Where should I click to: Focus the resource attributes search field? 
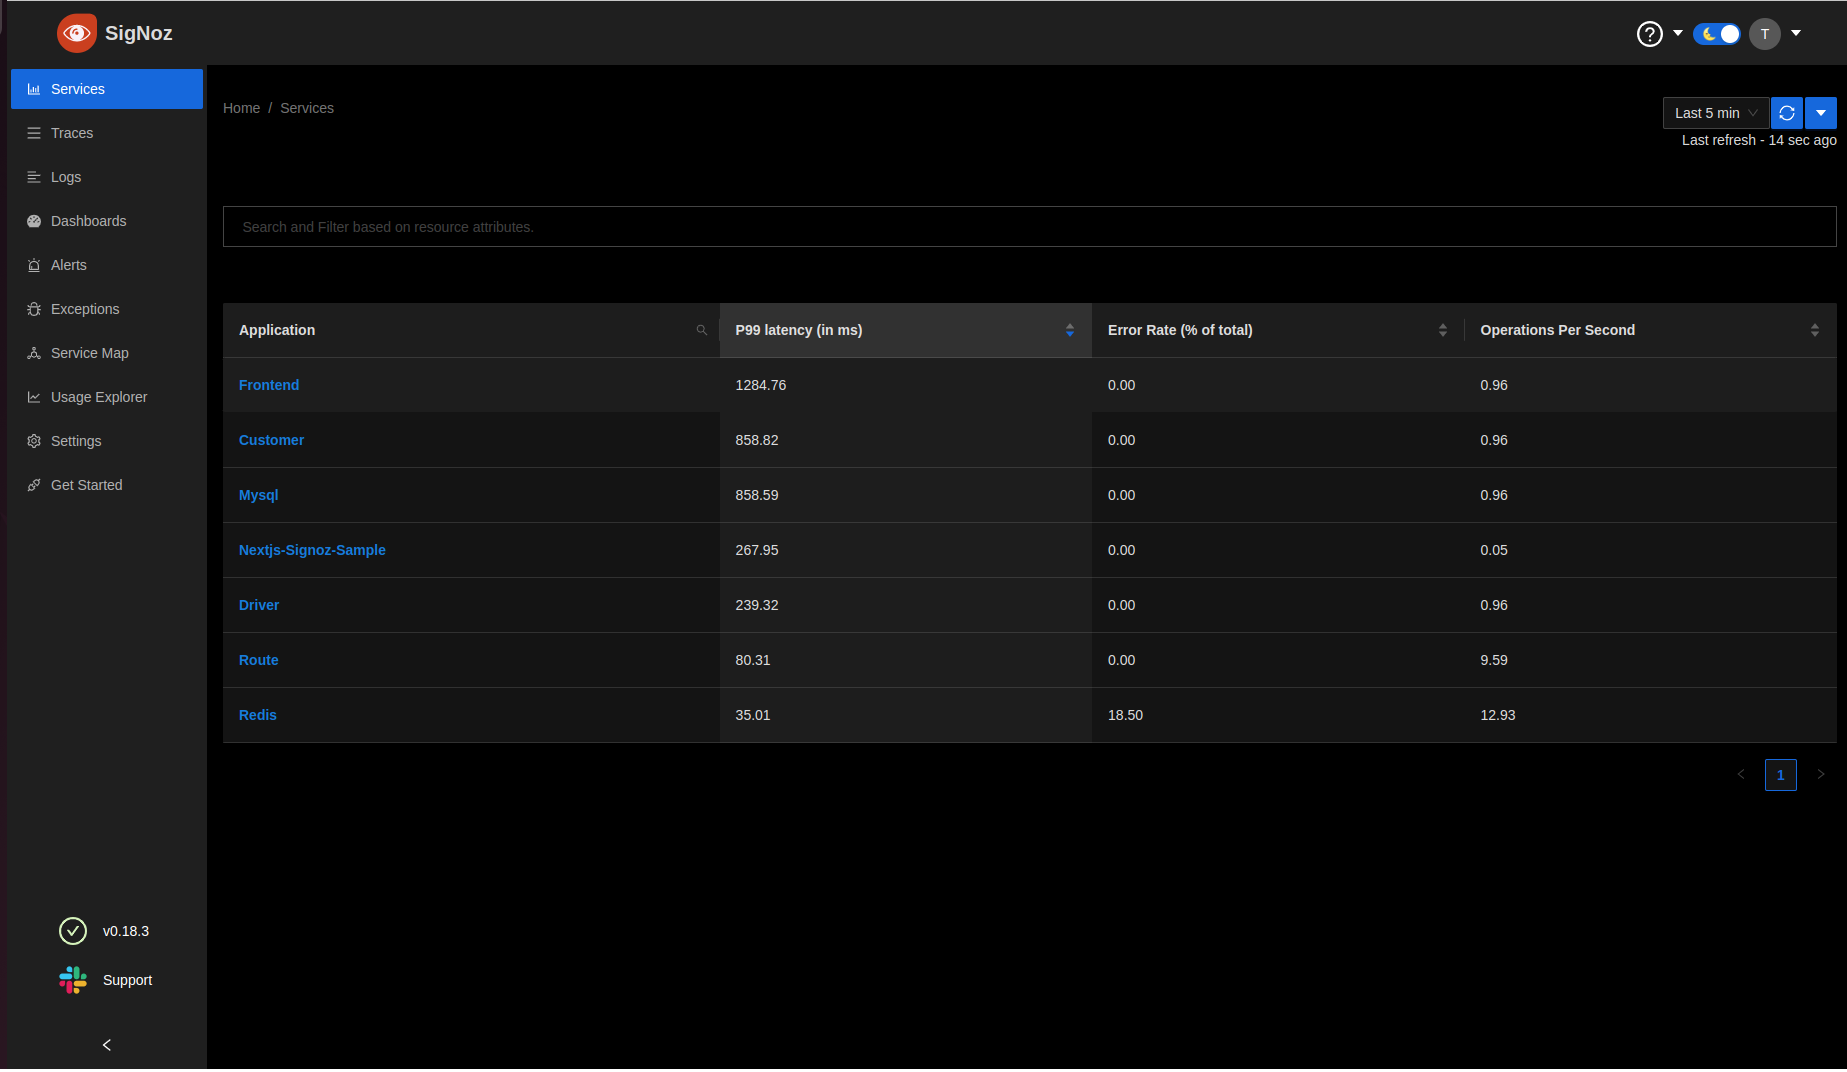pyautogui.click(x=1029, y=227)
